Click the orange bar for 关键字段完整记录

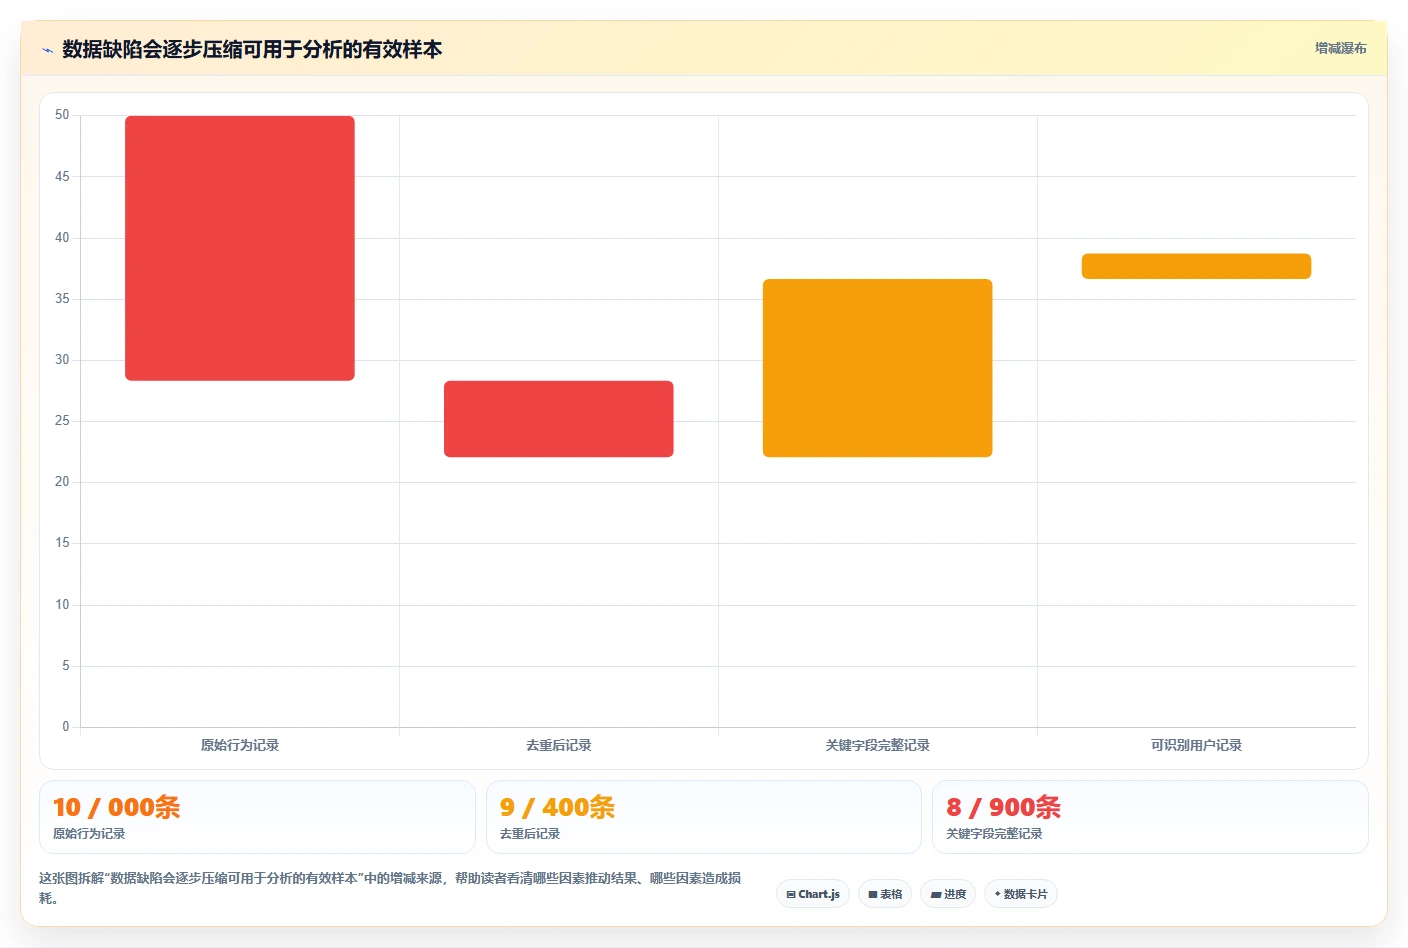pos(878,368)
